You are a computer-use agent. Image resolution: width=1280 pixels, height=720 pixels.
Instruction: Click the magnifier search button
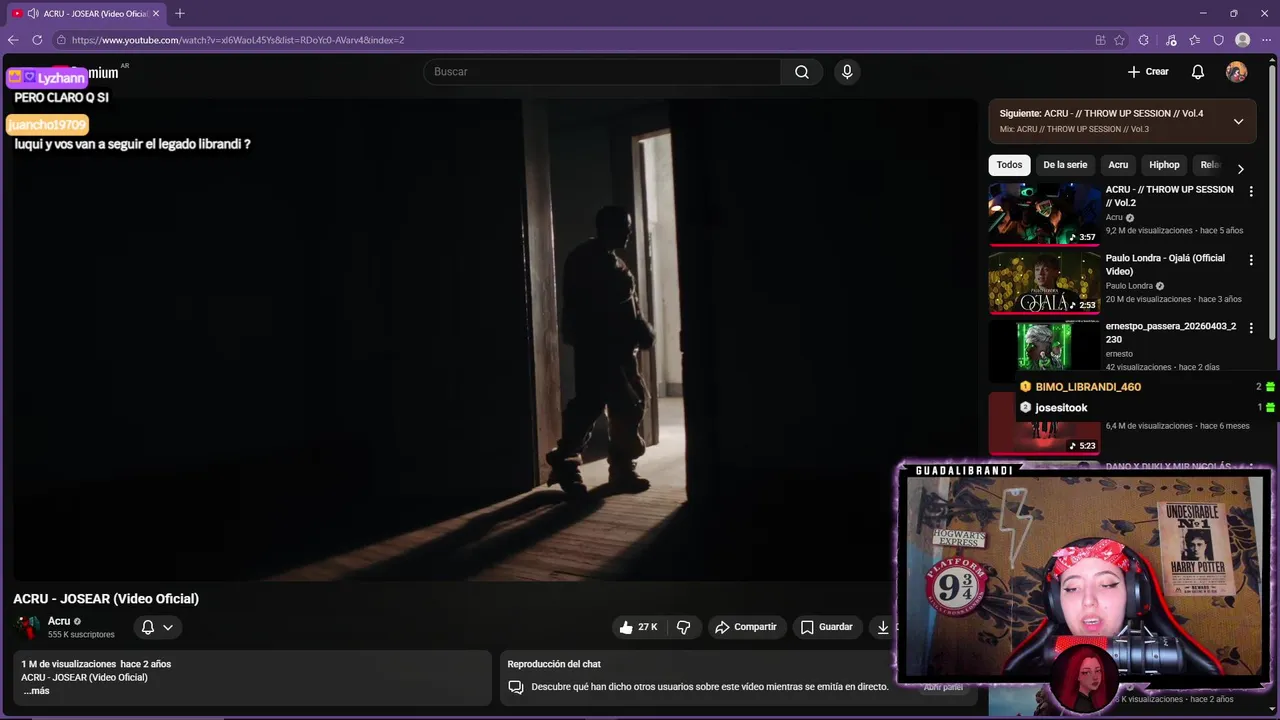pos(802,72)
